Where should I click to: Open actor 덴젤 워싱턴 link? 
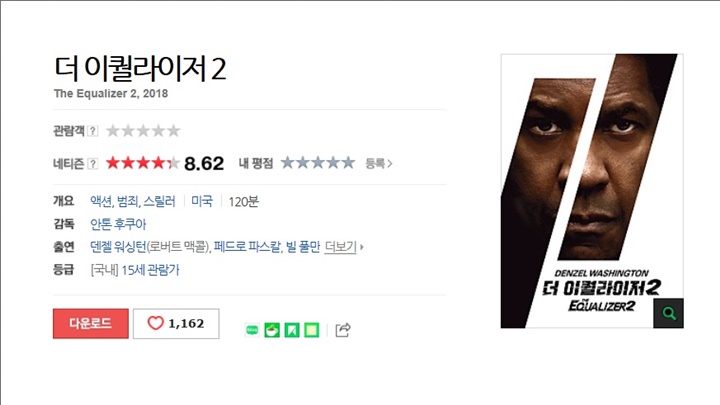click(x=118, y=247)
